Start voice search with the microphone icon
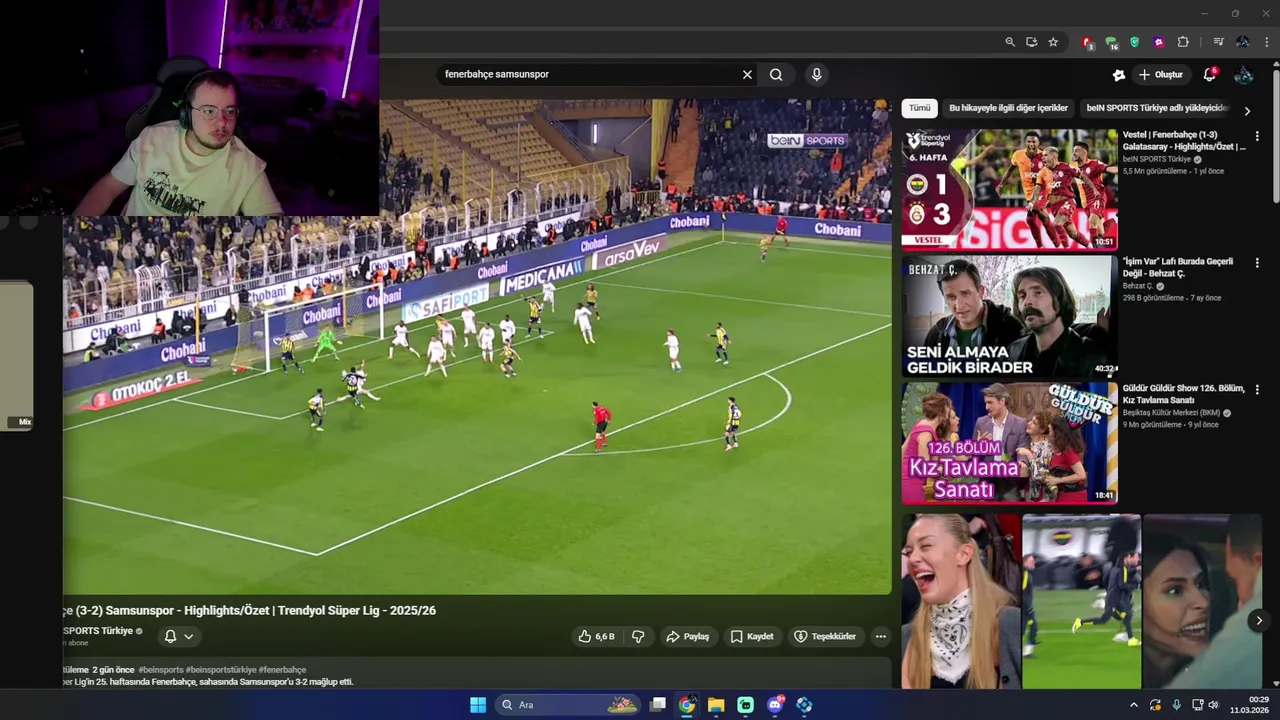 [x=817, y=74]
